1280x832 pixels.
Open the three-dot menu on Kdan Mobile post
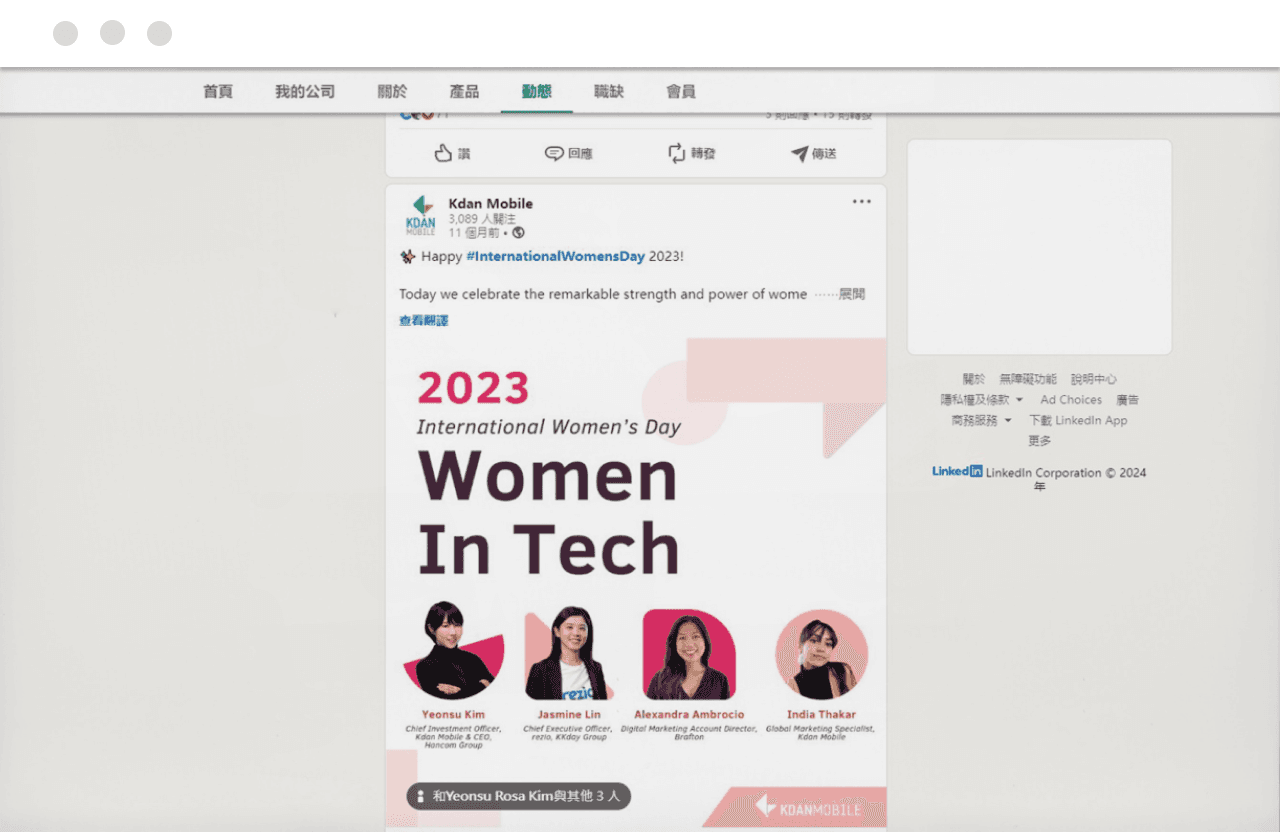coord(861,201)
